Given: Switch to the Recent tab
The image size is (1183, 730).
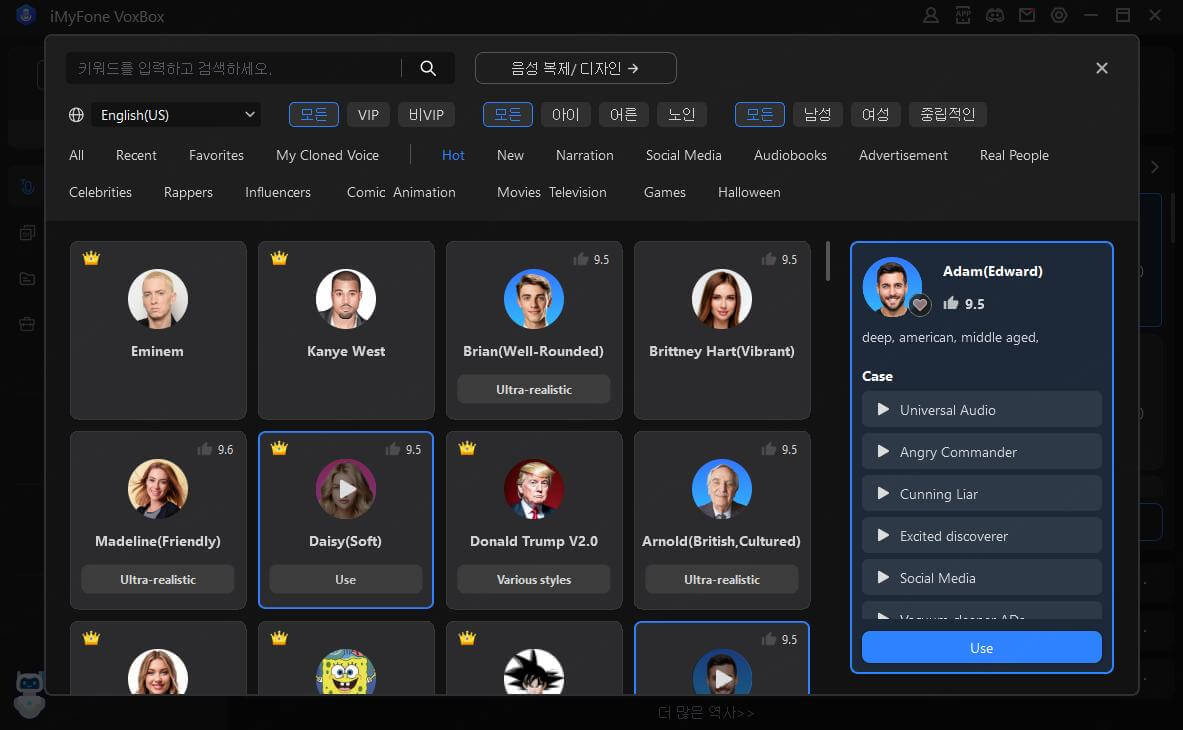Looking at the screenshot, I should click(x=136, y=155).
